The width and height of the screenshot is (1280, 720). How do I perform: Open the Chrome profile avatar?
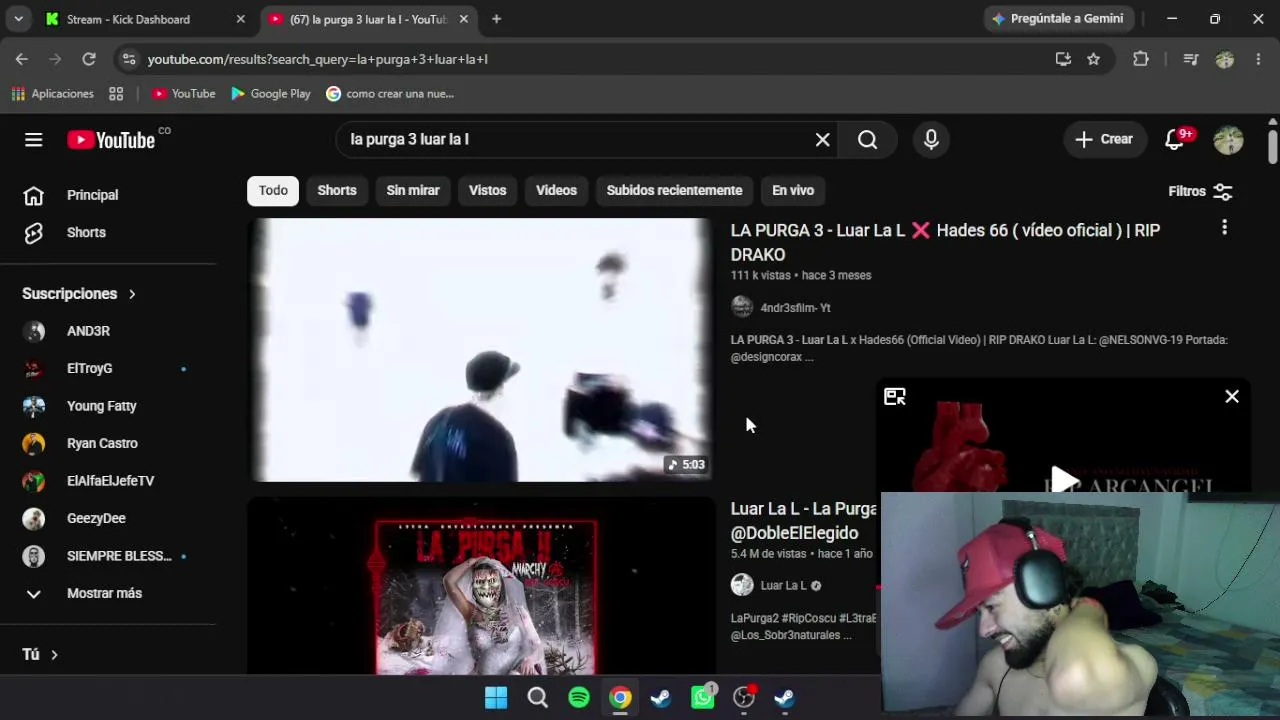pyautogui.click(x=1225, y=59)
